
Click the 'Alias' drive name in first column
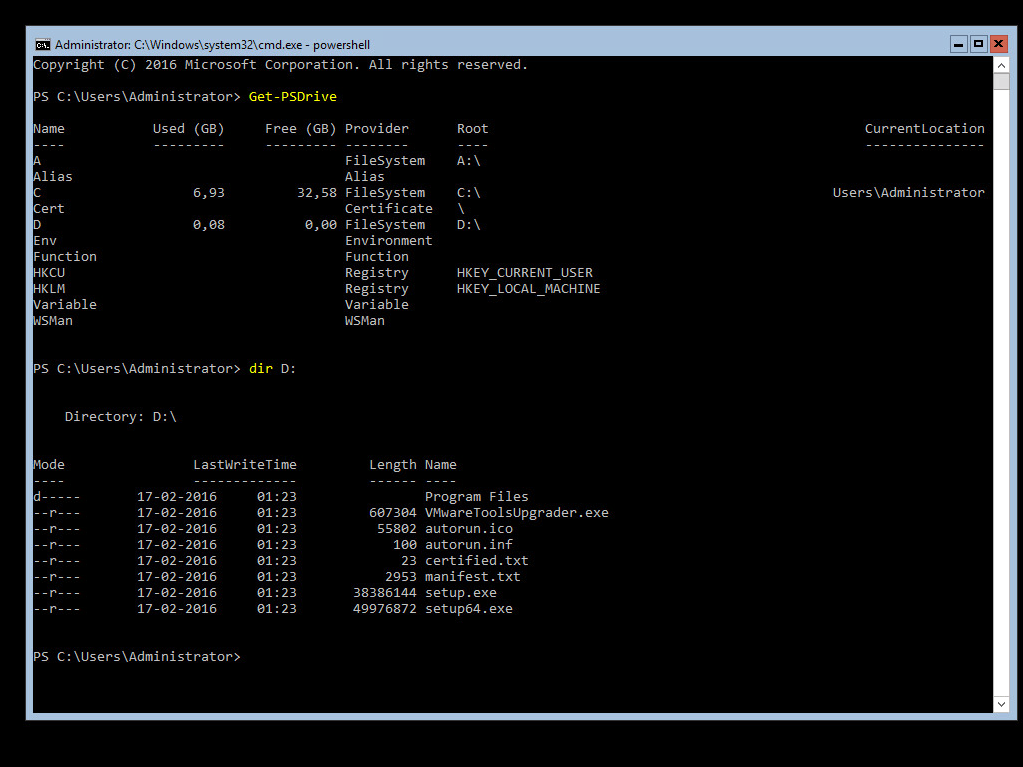point(53,177)
